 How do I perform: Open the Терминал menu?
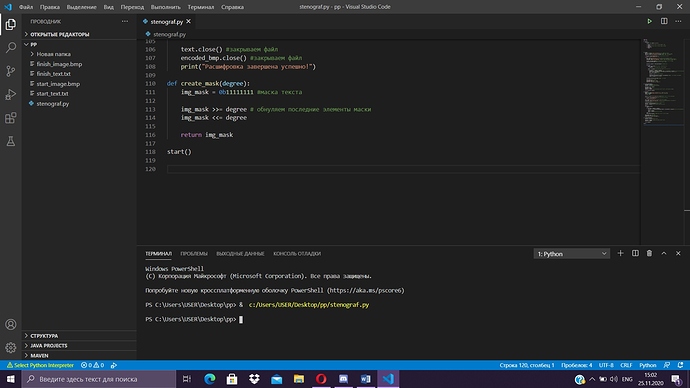coord(201,7)
